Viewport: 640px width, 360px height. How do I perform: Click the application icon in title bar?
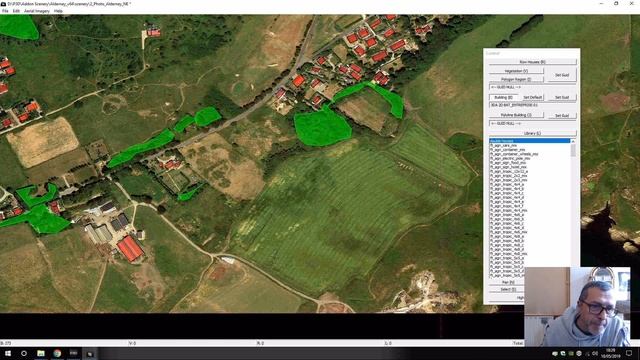[x=3, y=4]
